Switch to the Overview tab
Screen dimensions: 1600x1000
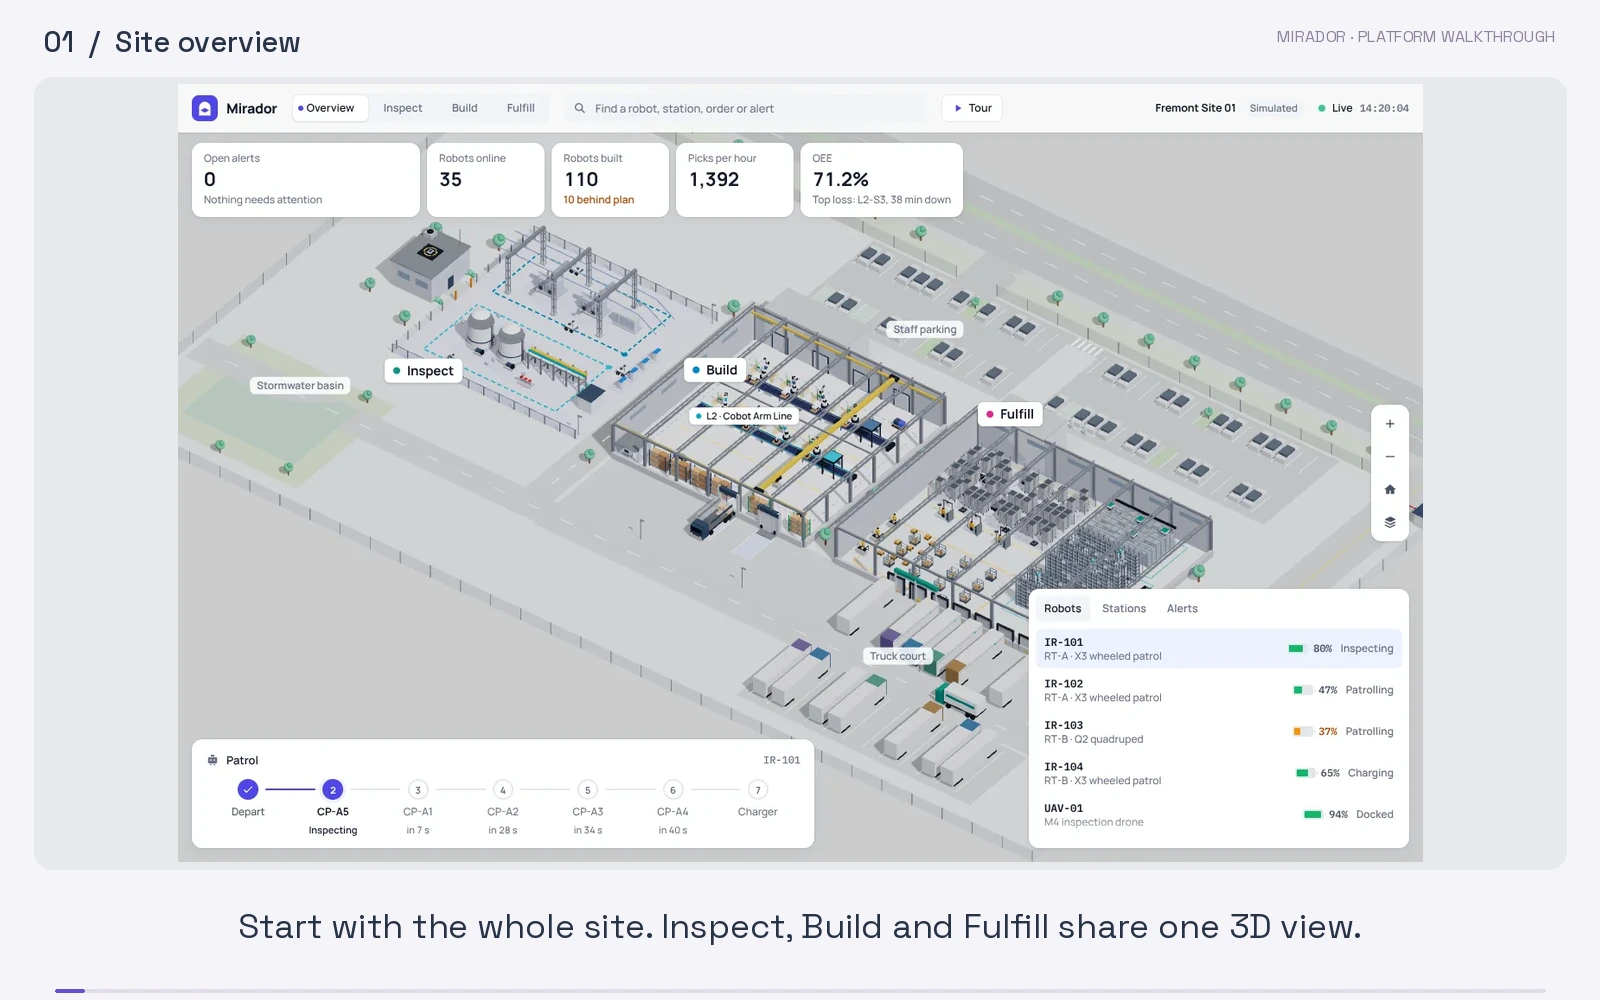point(330,108)
